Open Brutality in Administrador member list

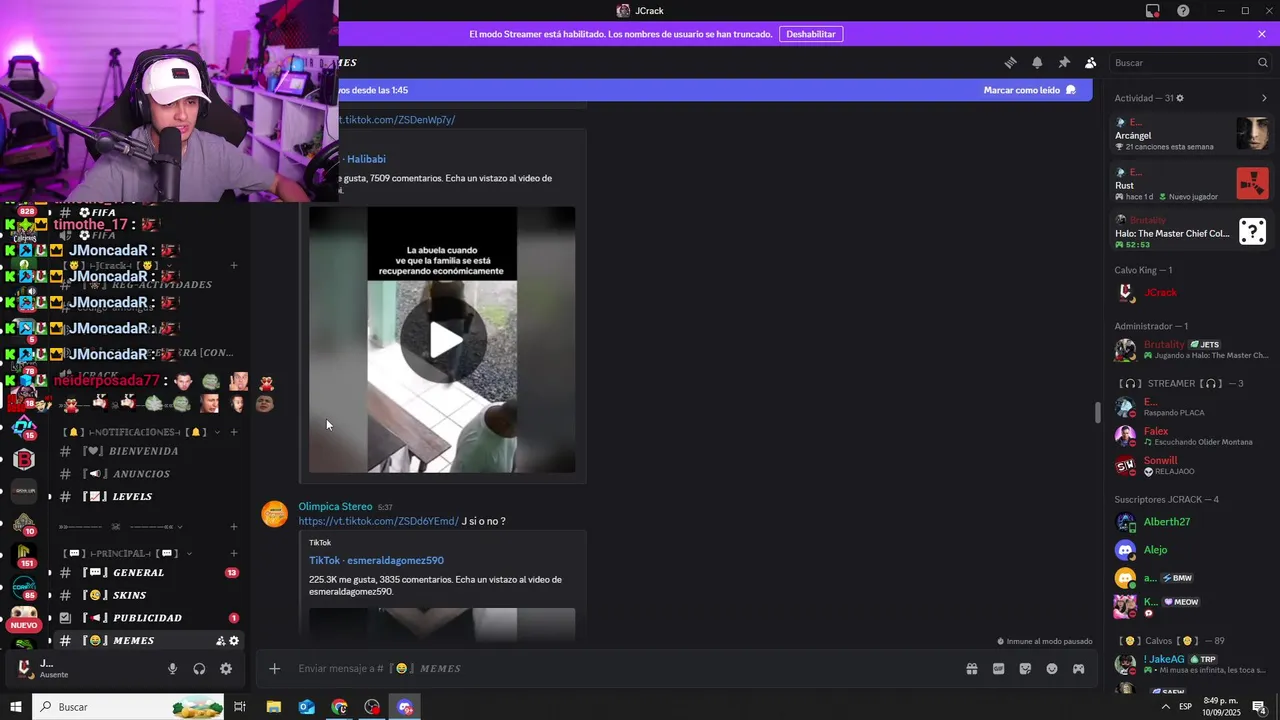(1190, 349)
